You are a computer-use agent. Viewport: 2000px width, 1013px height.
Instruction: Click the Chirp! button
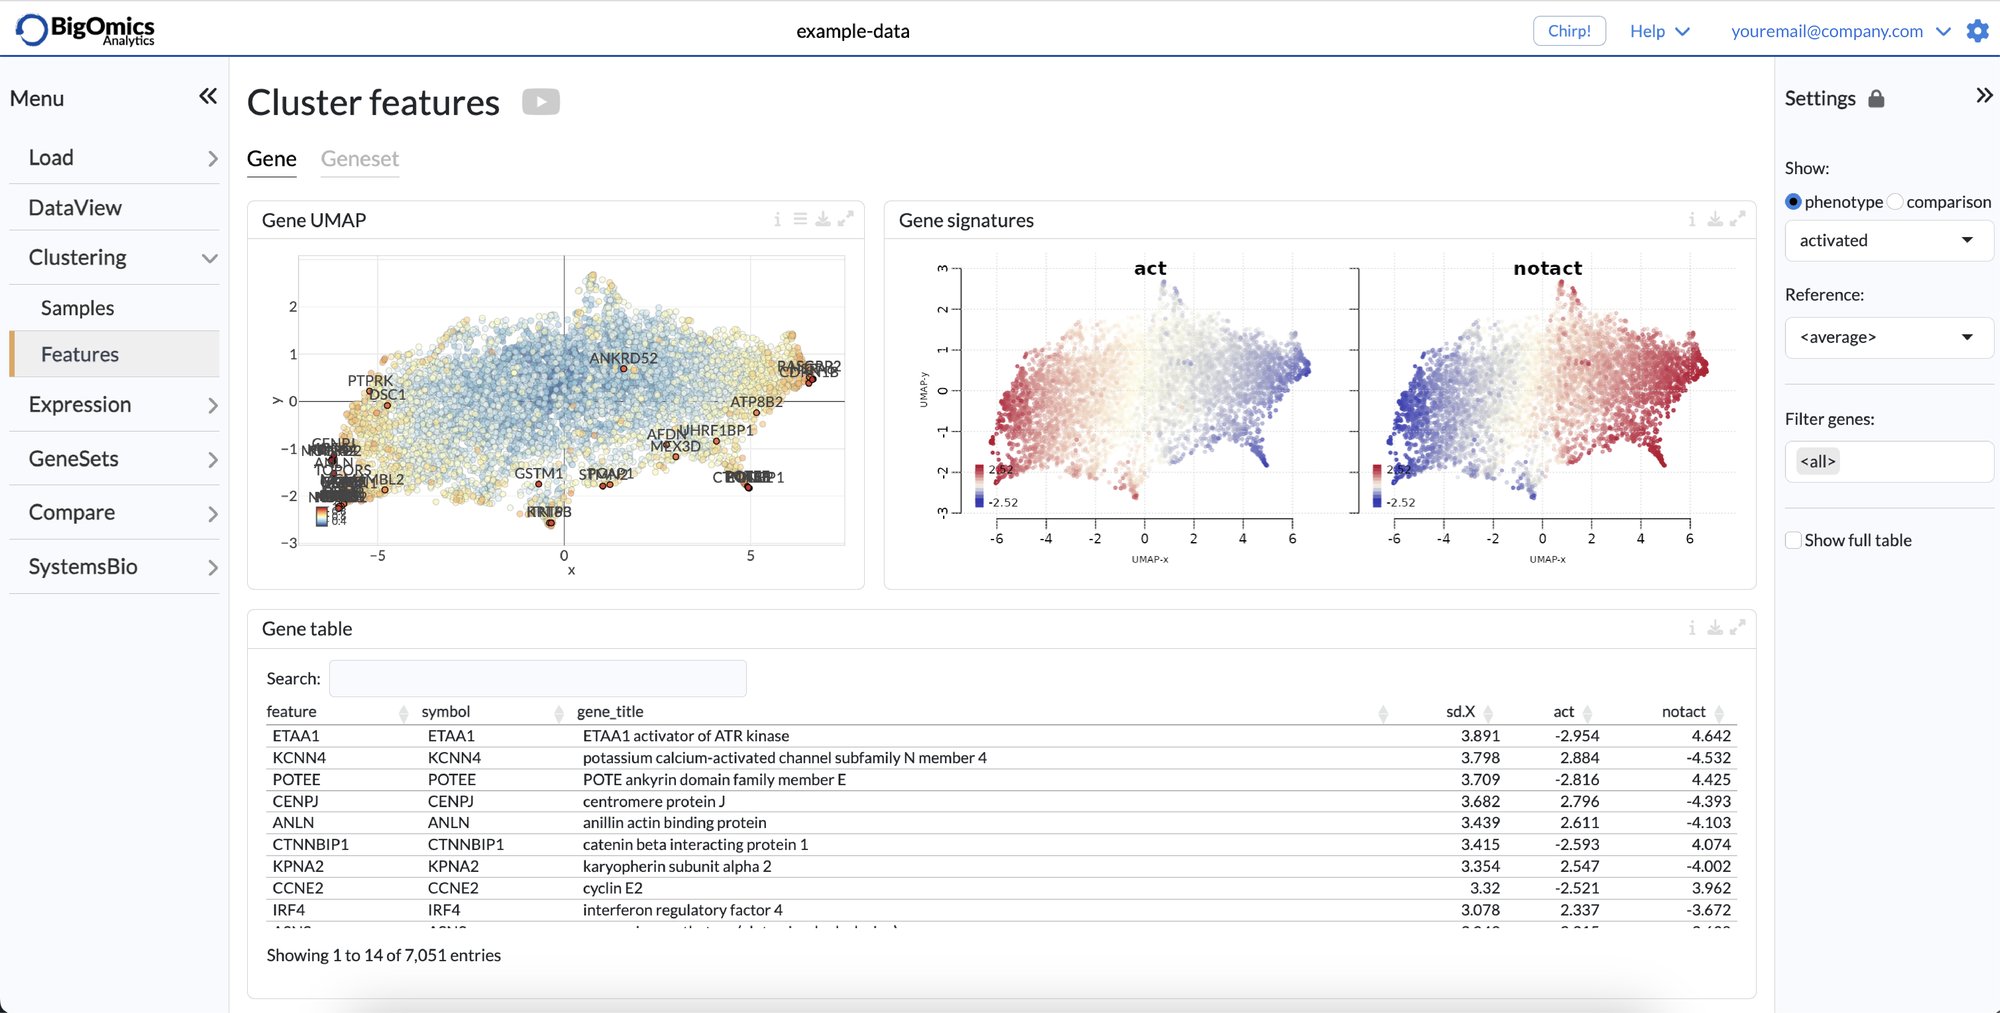click(x=1569, y=31)
